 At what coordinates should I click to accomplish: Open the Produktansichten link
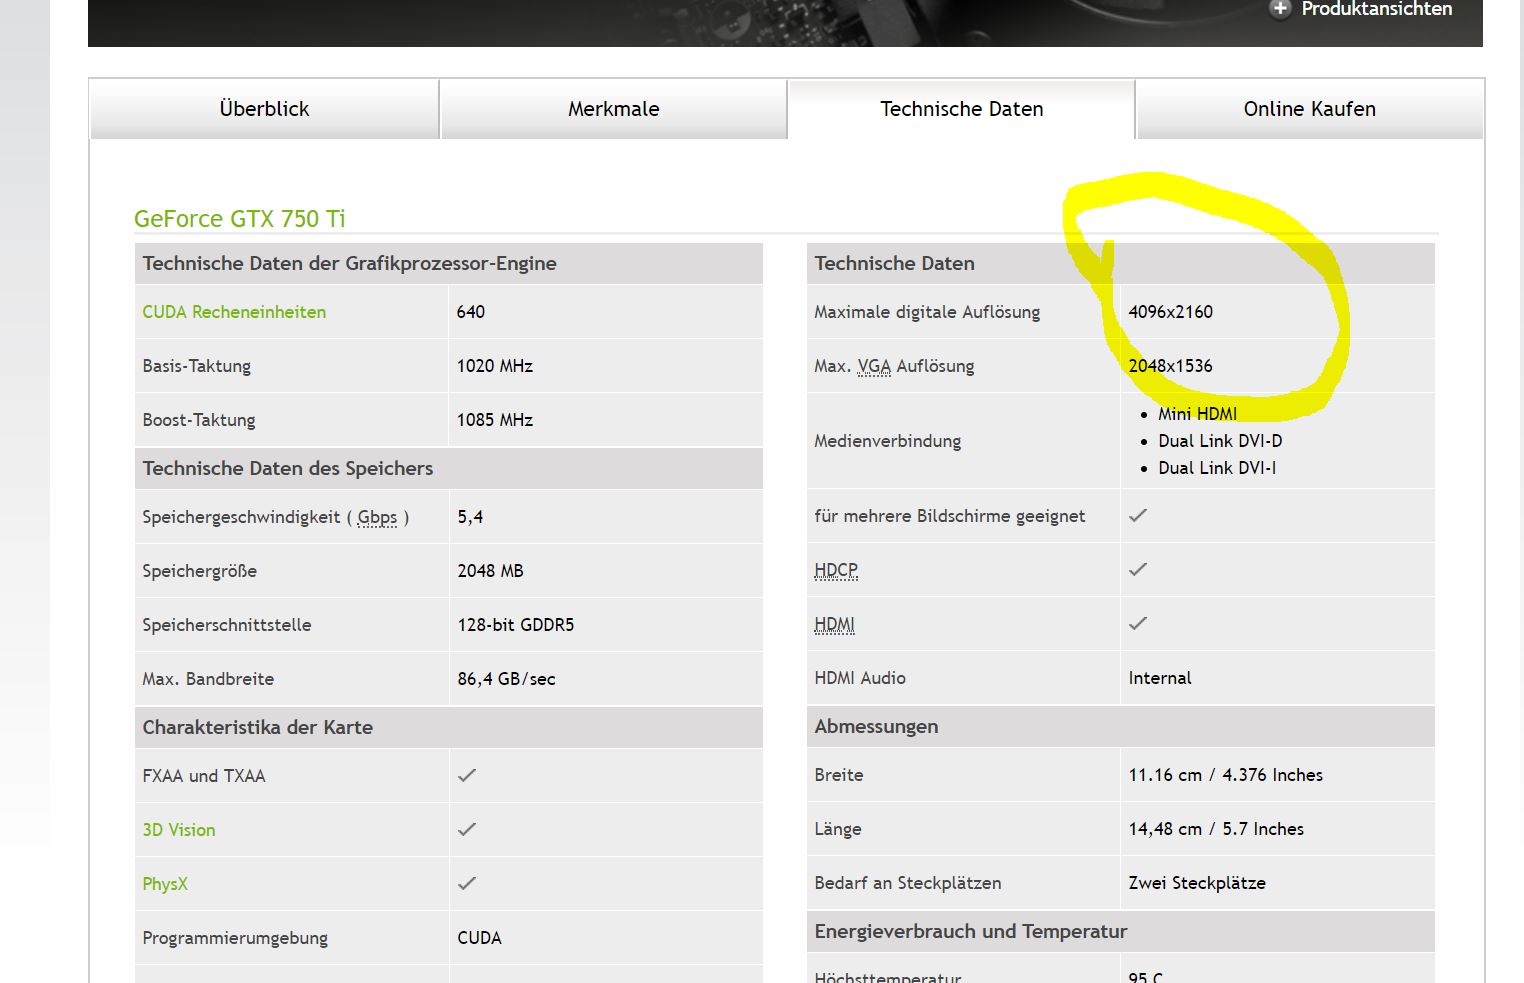1376,9
